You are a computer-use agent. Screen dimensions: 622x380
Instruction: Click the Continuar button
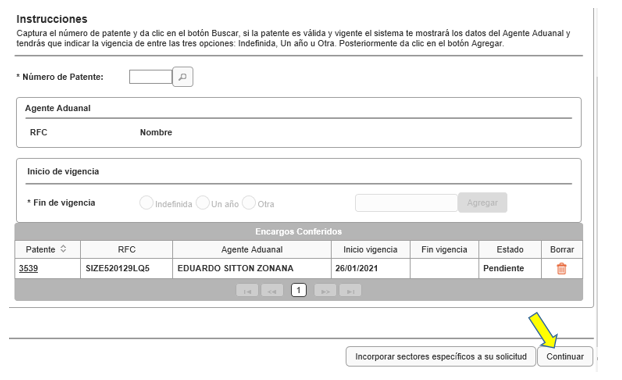pos(565,357)
